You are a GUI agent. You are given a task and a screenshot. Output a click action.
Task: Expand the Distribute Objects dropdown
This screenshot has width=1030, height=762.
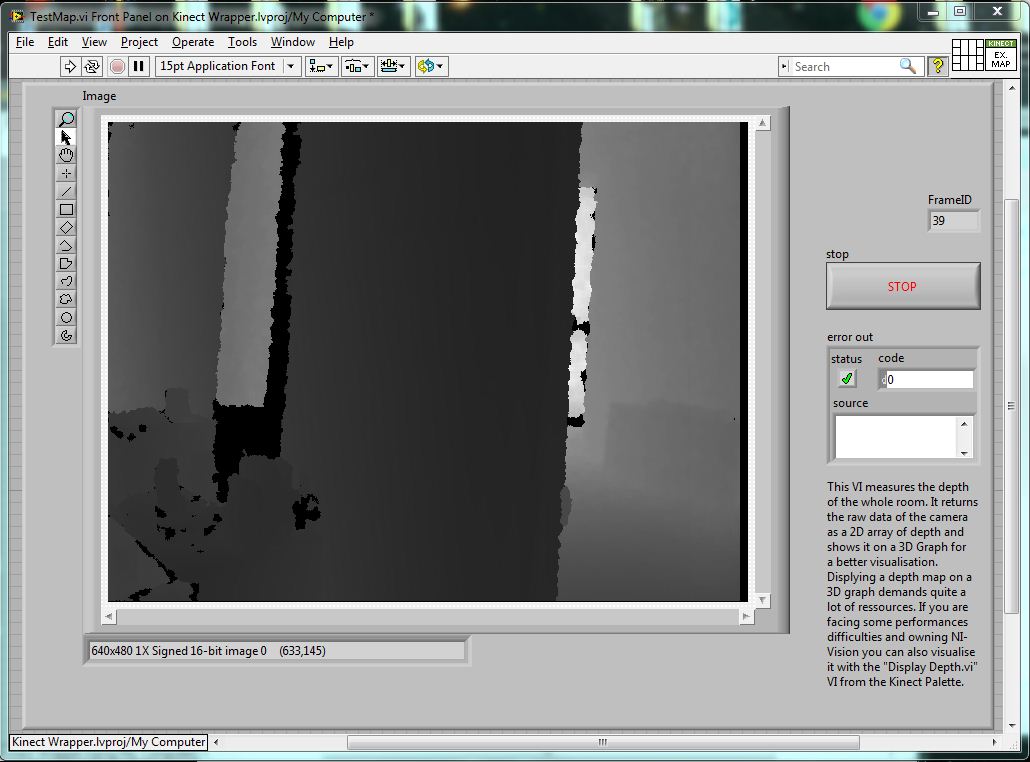(x=357, y=66)
